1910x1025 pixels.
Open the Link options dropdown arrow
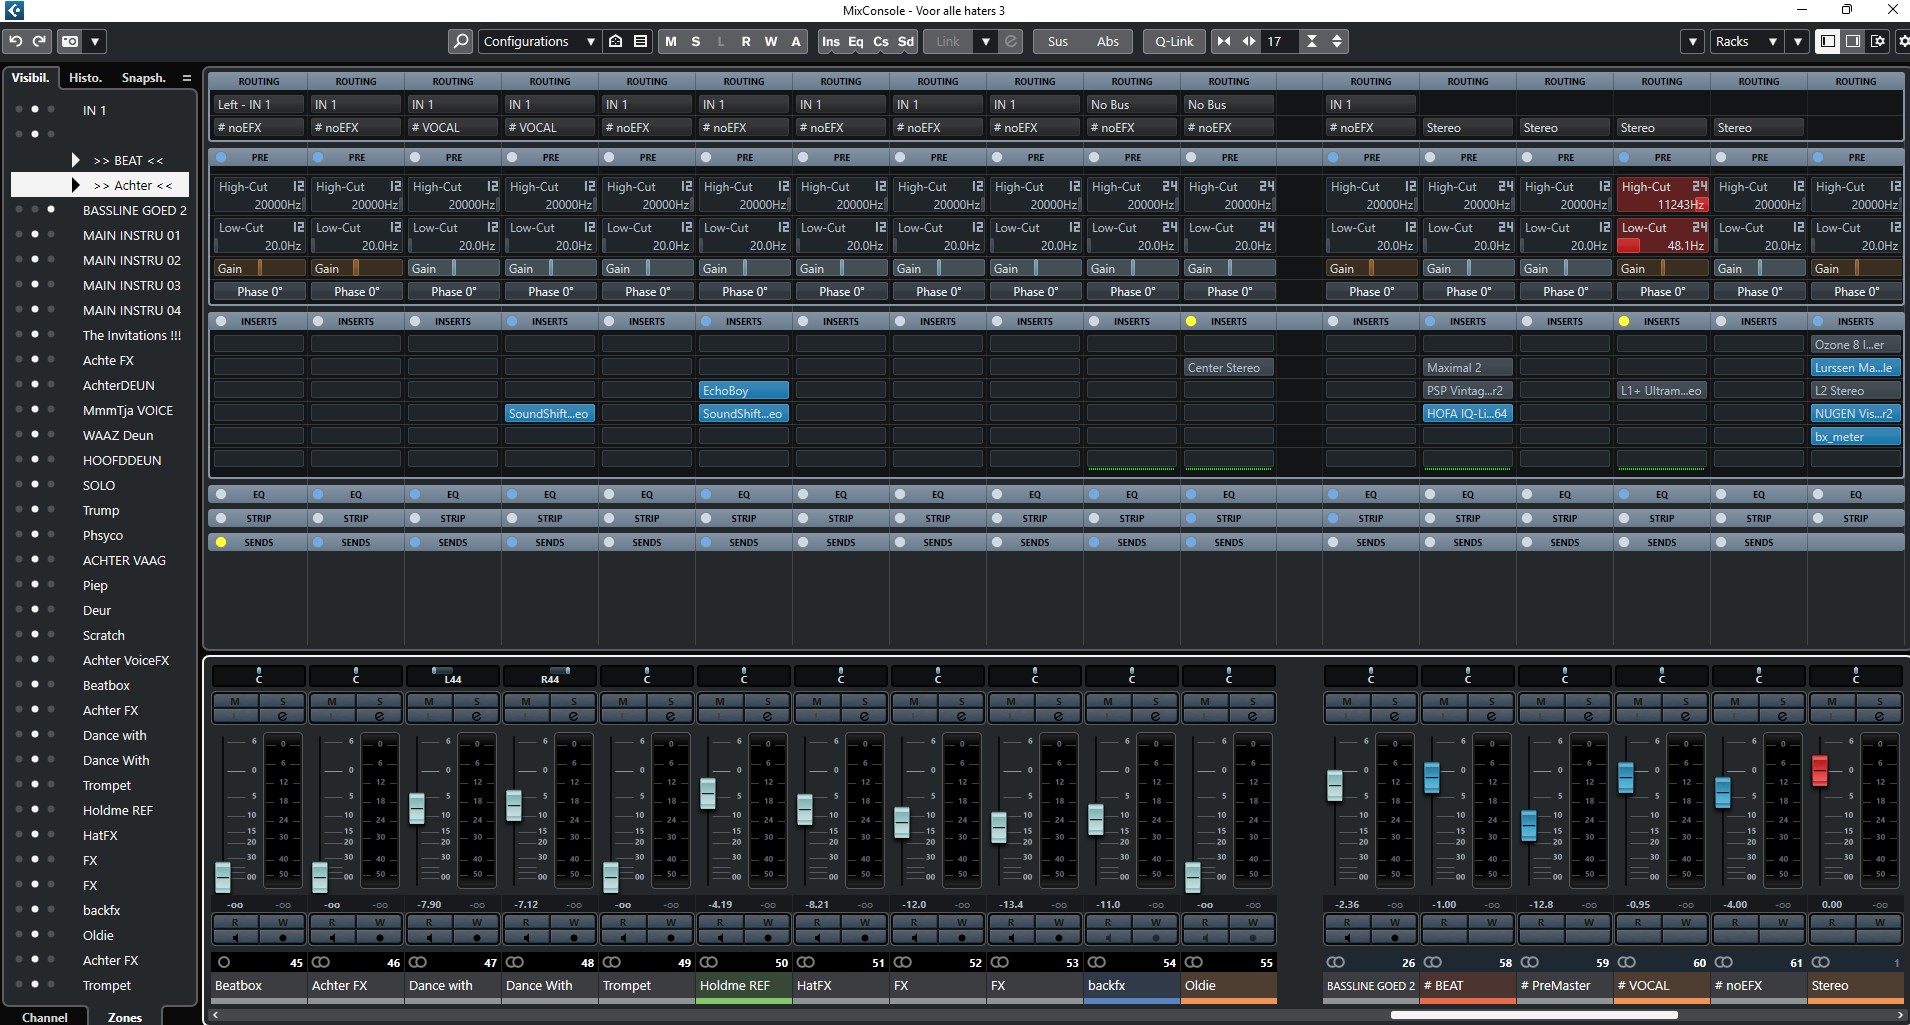click(986, 41)
